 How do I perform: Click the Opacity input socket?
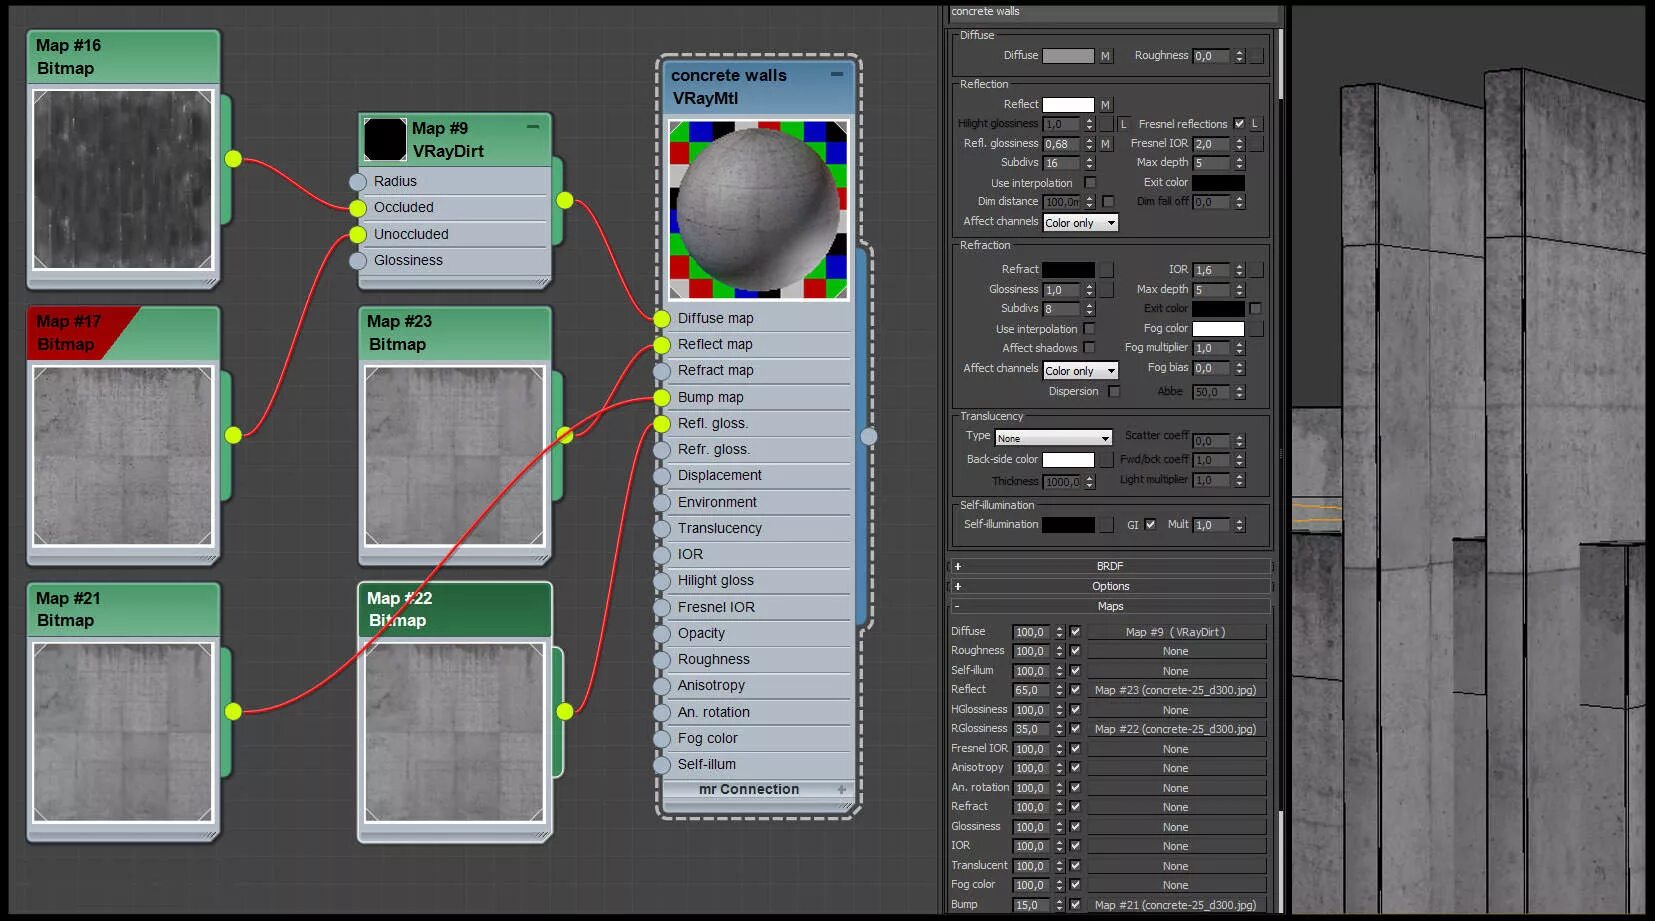[662, 634]
